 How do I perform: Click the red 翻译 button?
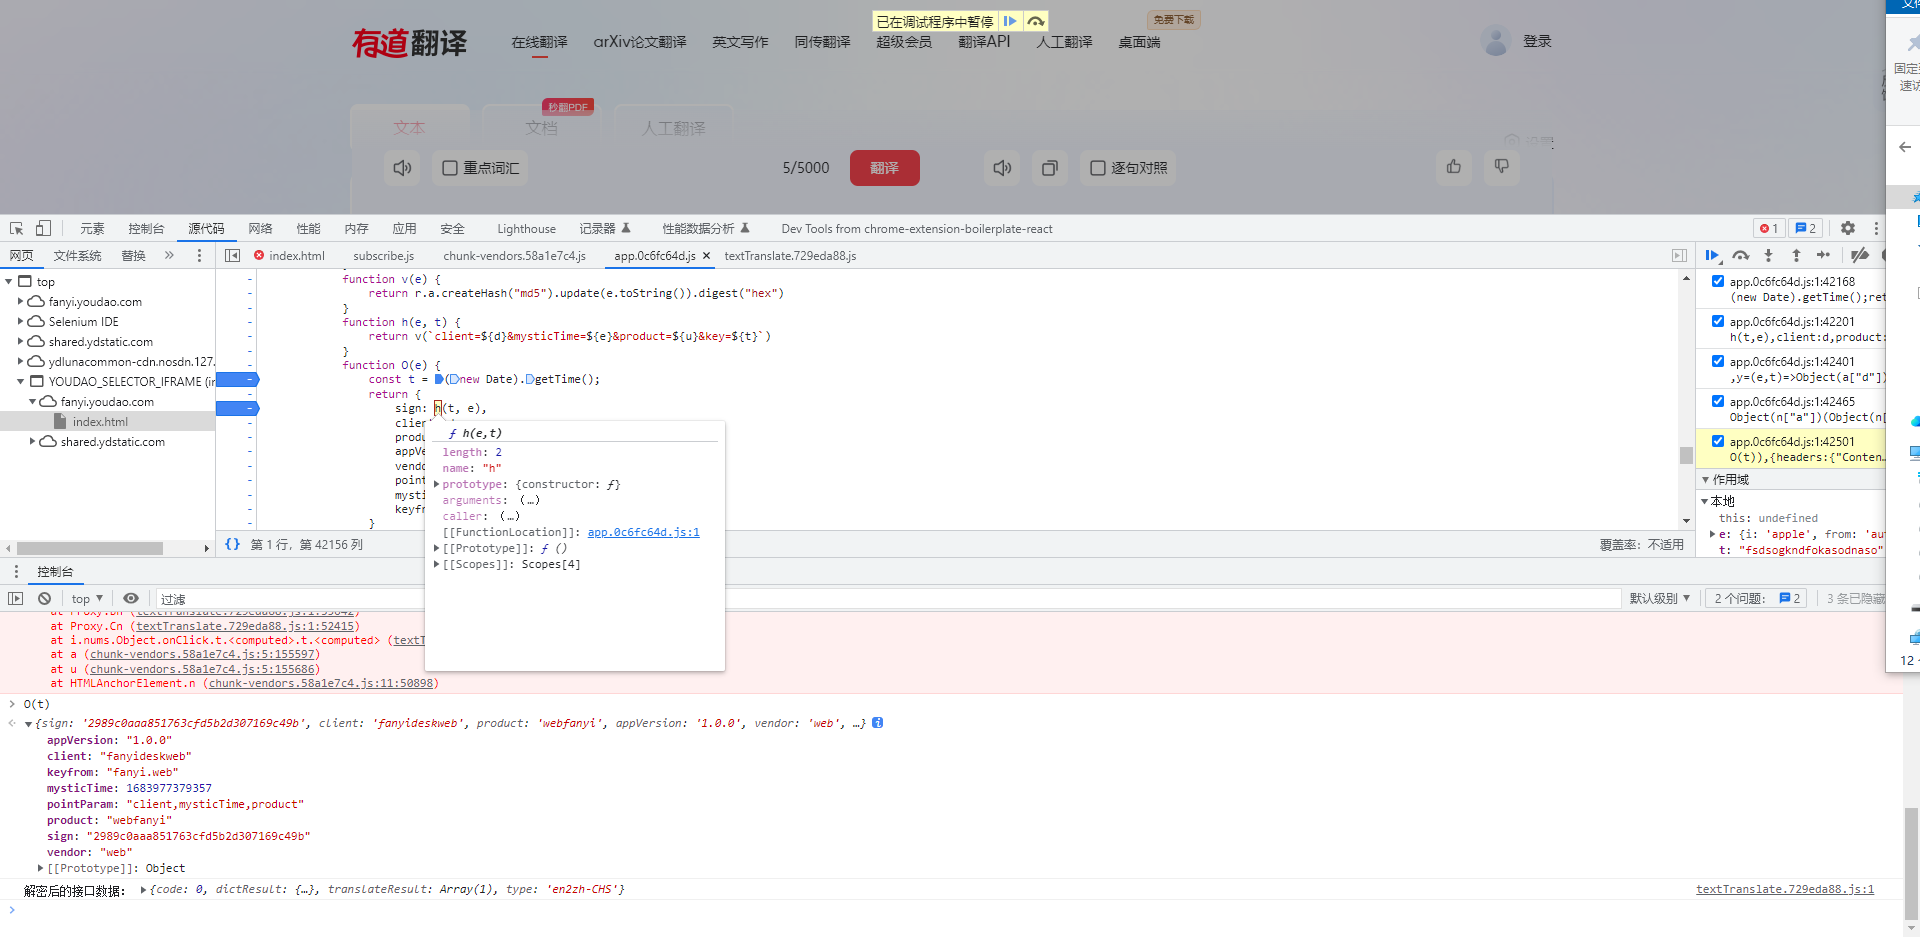pyautogui.click(x=884, y=168)
